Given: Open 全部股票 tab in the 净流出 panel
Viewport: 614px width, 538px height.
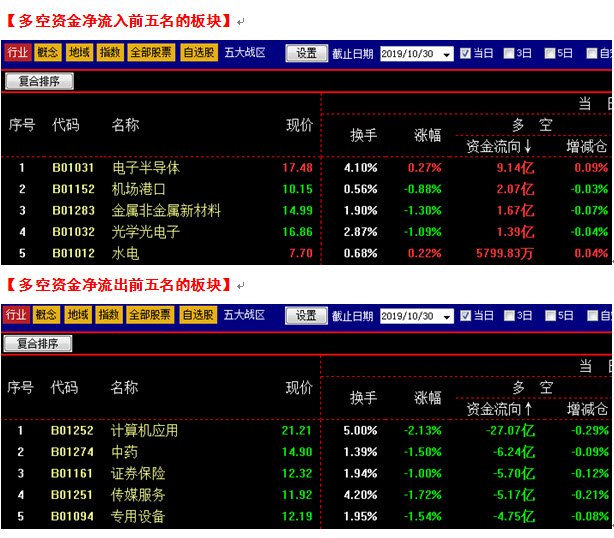Looking at the screenshot, I should click(x=151, y=315).
